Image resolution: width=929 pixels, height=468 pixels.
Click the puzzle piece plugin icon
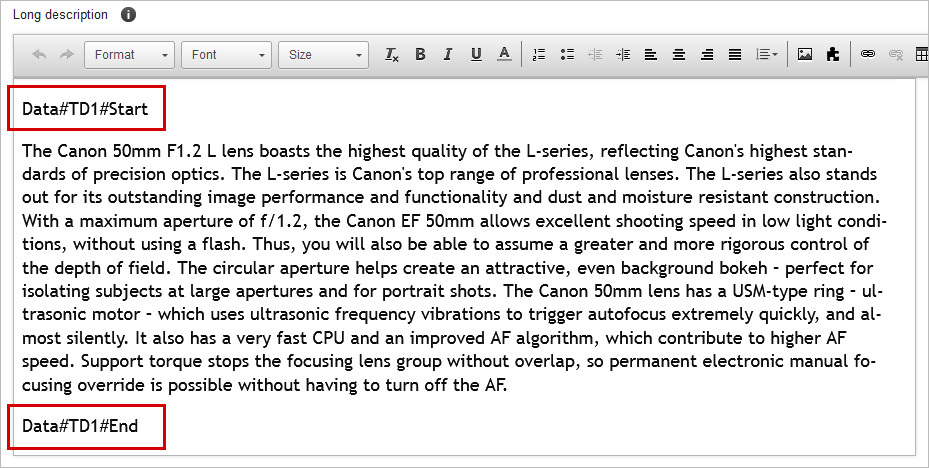pyautogui.click(x=832, y=55)
